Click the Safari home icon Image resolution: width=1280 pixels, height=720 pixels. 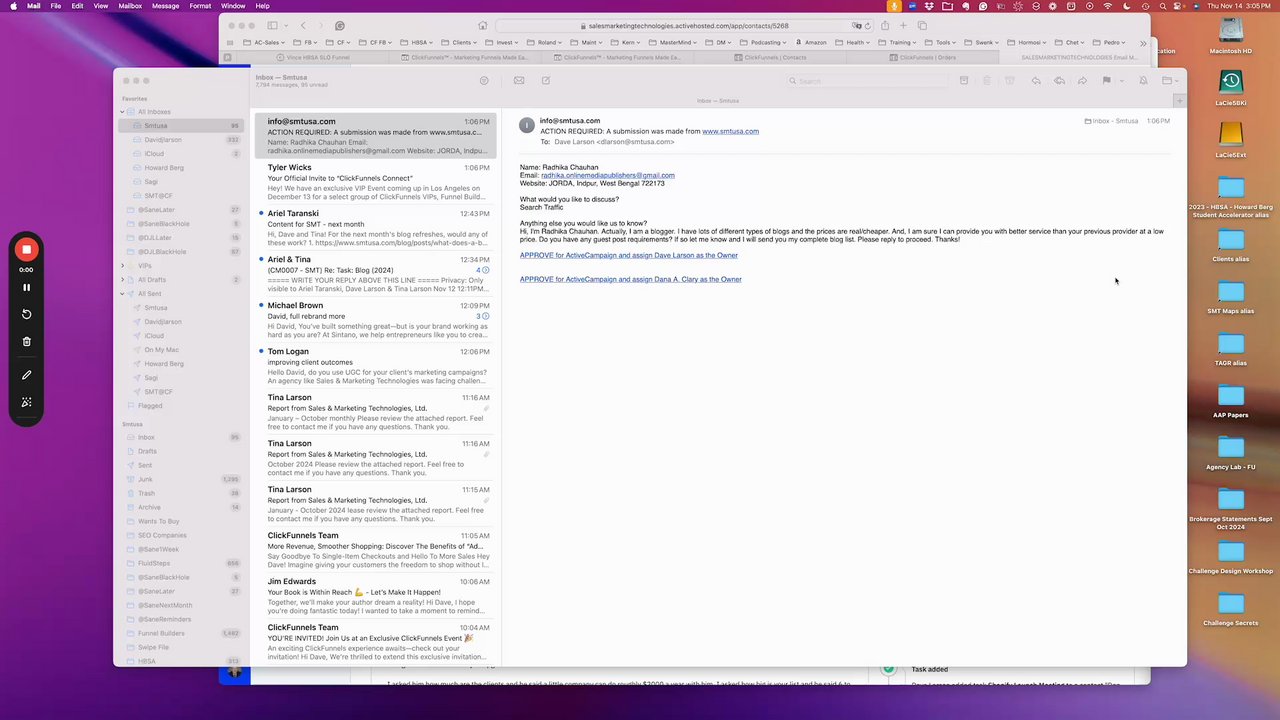pos(483,26)
